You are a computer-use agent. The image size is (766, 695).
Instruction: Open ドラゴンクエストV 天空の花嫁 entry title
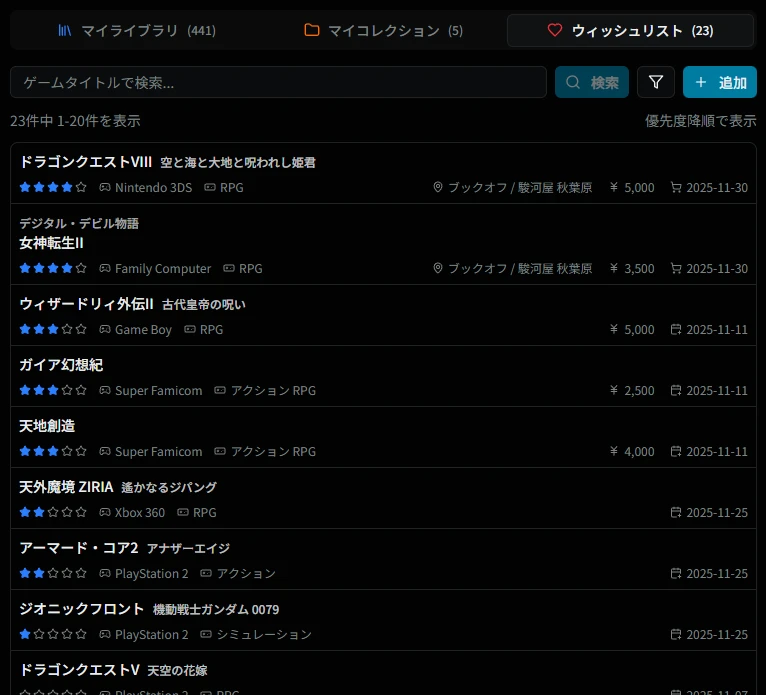pos(113,670)
